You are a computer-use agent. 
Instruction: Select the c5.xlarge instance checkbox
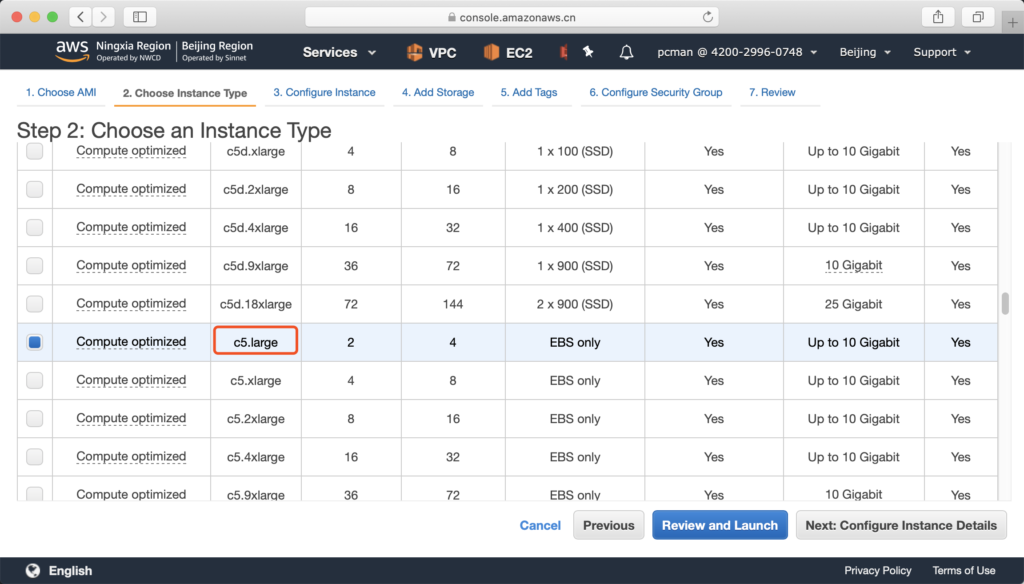35,380
